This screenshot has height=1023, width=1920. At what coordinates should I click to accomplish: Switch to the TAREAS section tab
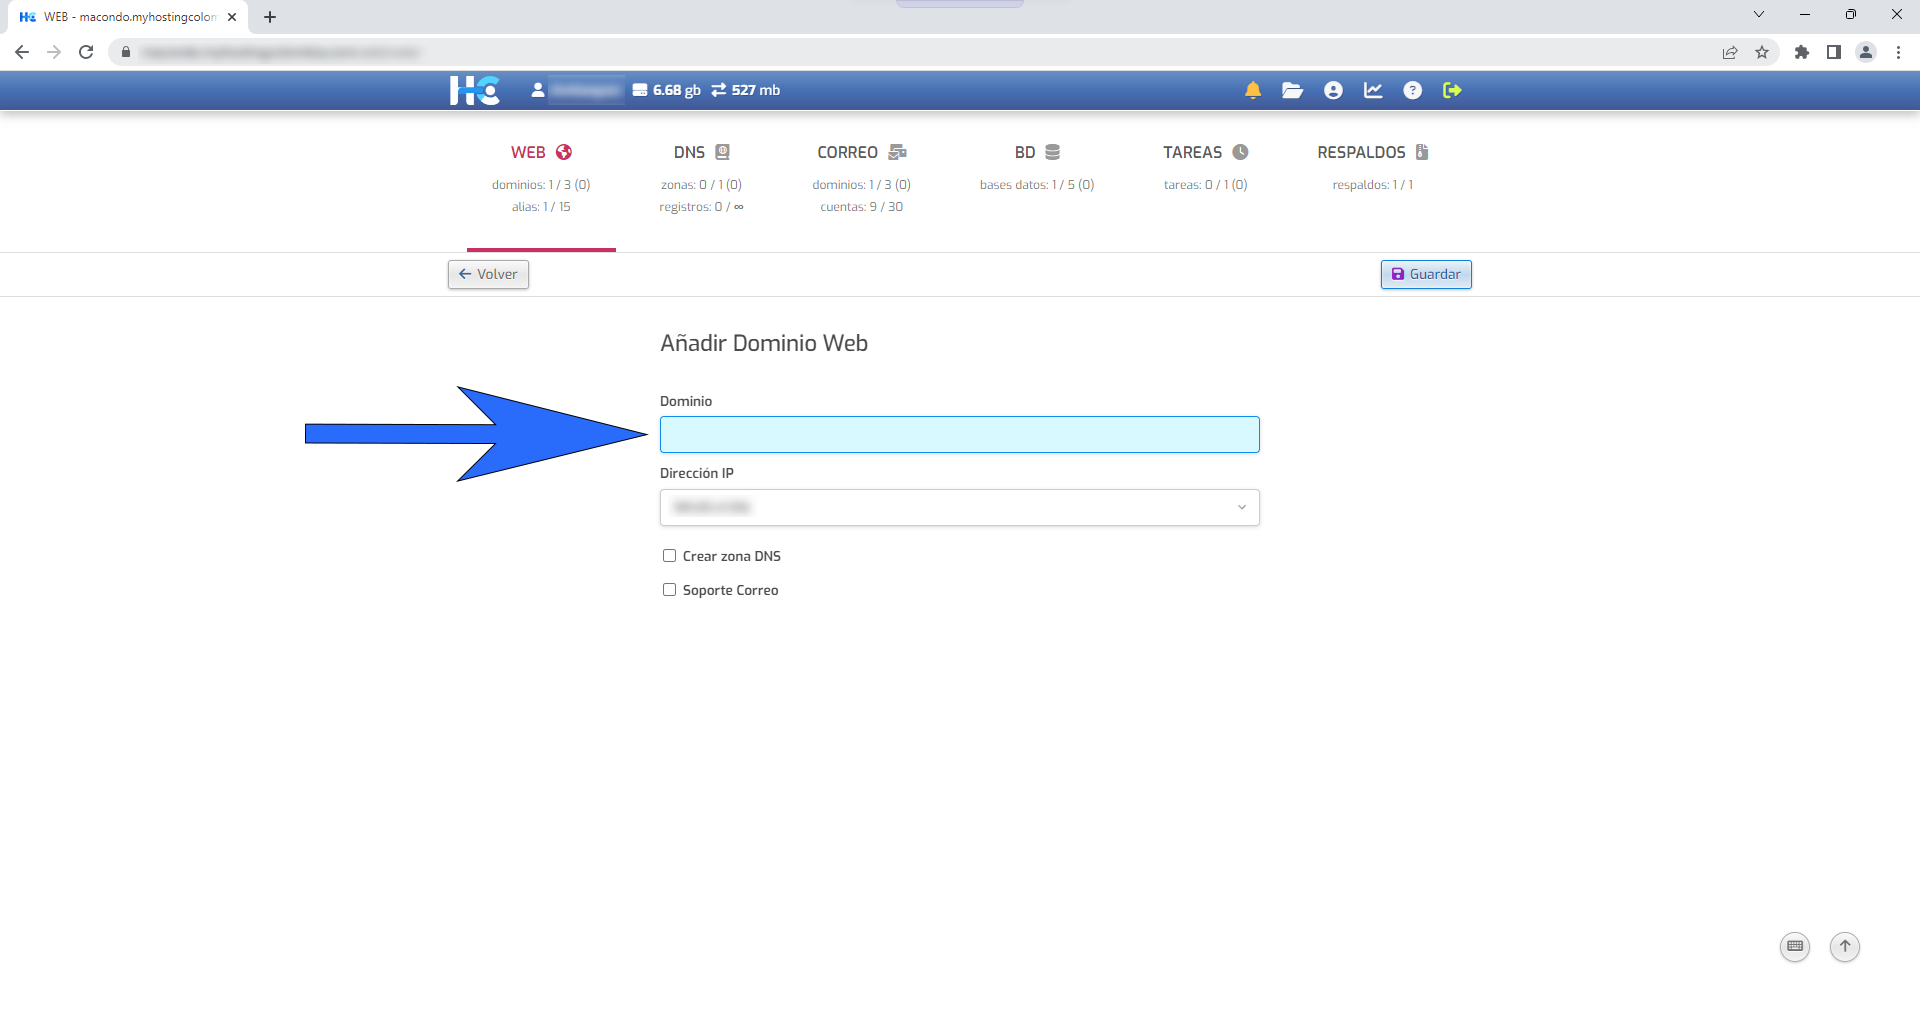click(x=1206, y=152)
